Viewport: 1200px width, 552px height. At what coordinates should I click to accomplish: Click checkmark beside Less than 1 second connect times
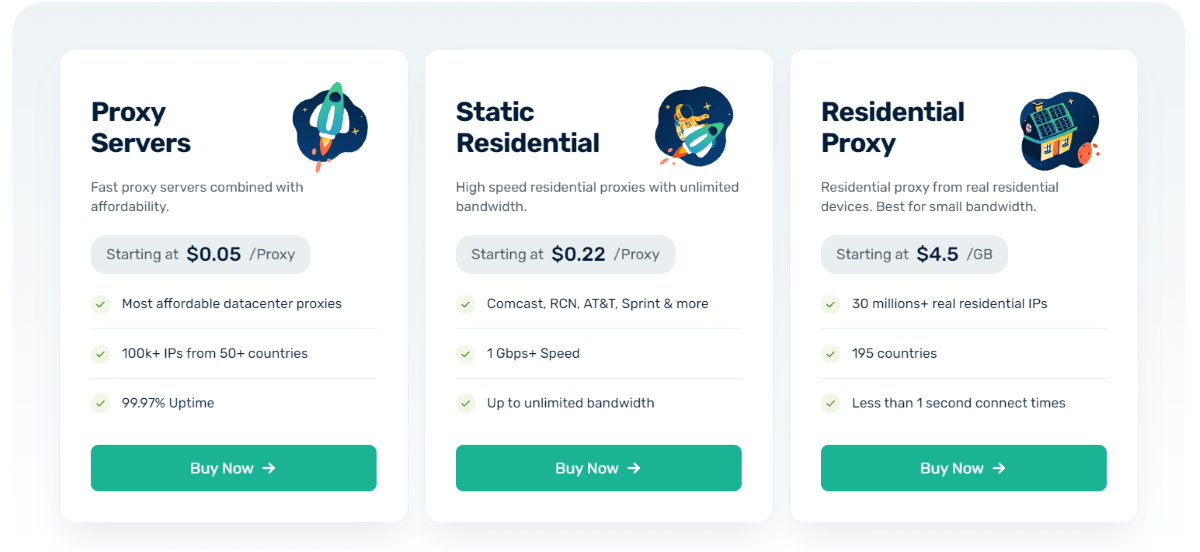point(830,404)
